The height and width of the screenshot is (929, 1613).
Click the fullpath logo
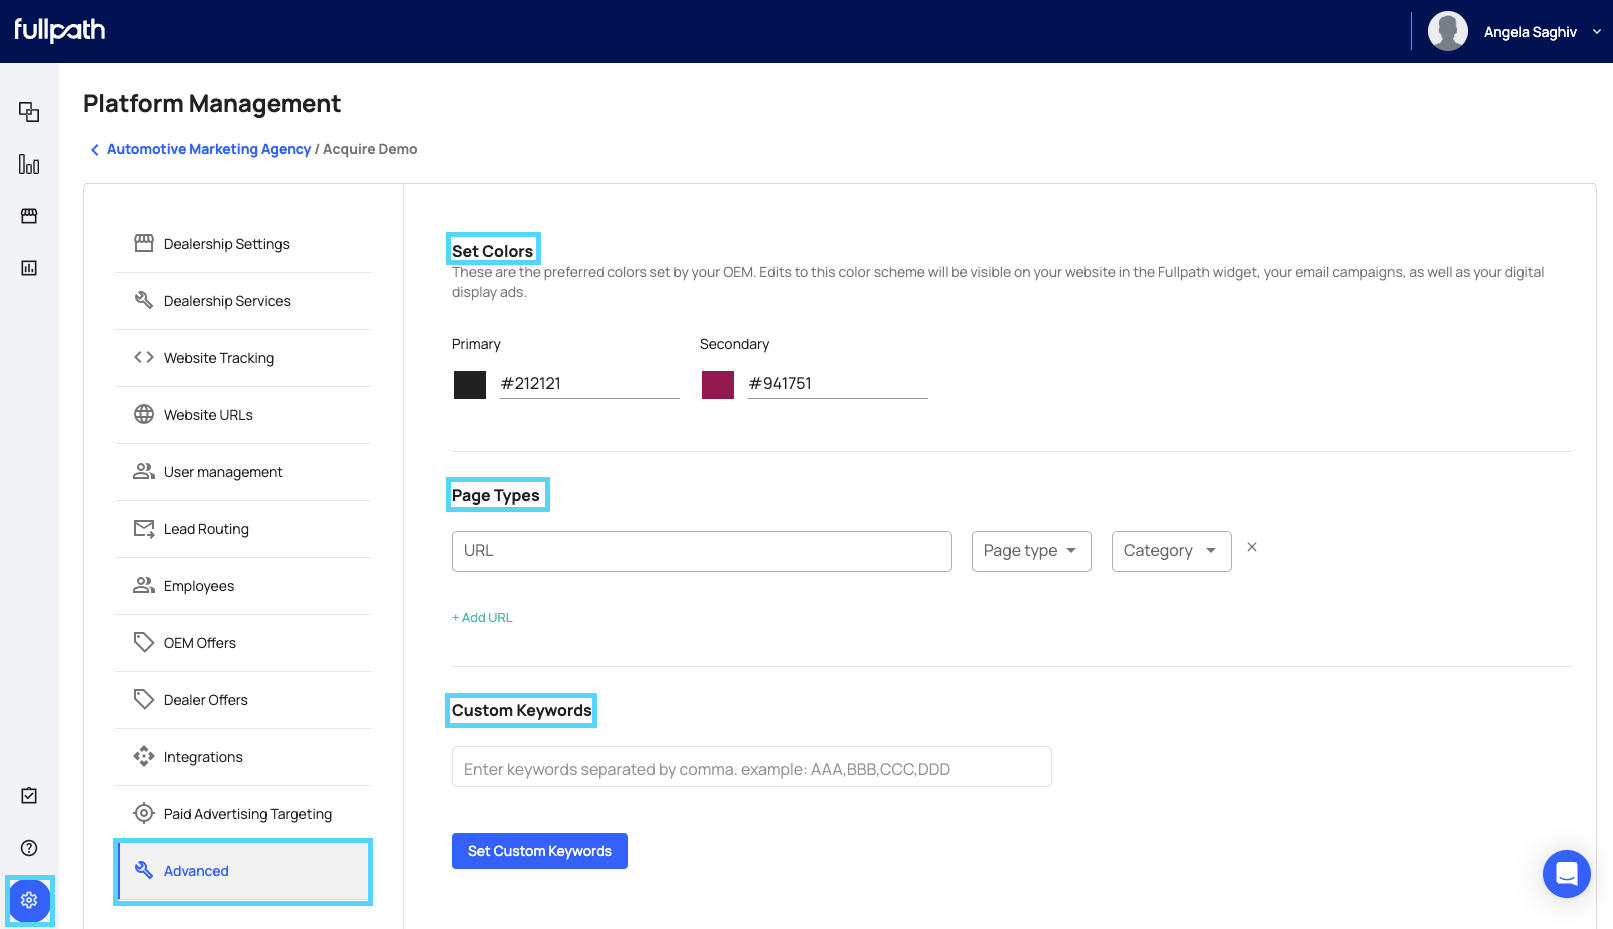coord(60,31)
